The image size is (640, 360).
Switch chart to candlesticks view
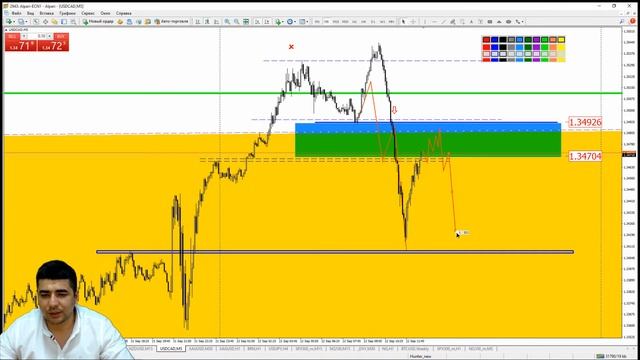(207, 21)
